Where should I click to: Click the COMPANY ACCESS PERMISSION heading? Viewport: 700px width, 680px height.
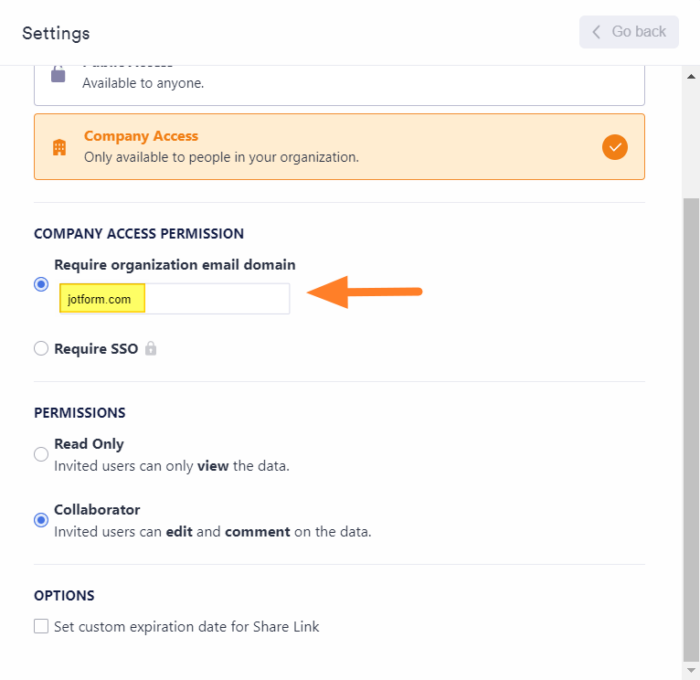tap(139, 234)
